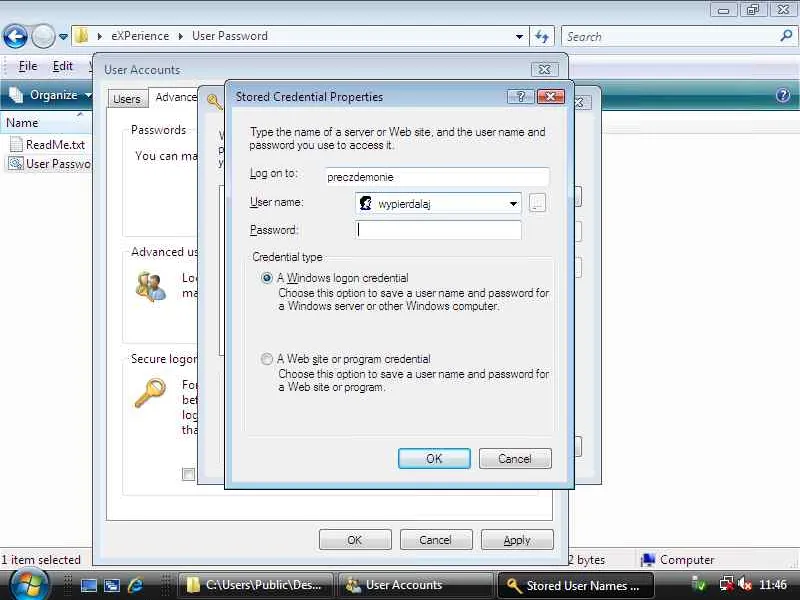The width and height of the screenshot is (800, 600).
Task: Click the eXPerience breadcrumb in address bar
Action: click(140, 36)
